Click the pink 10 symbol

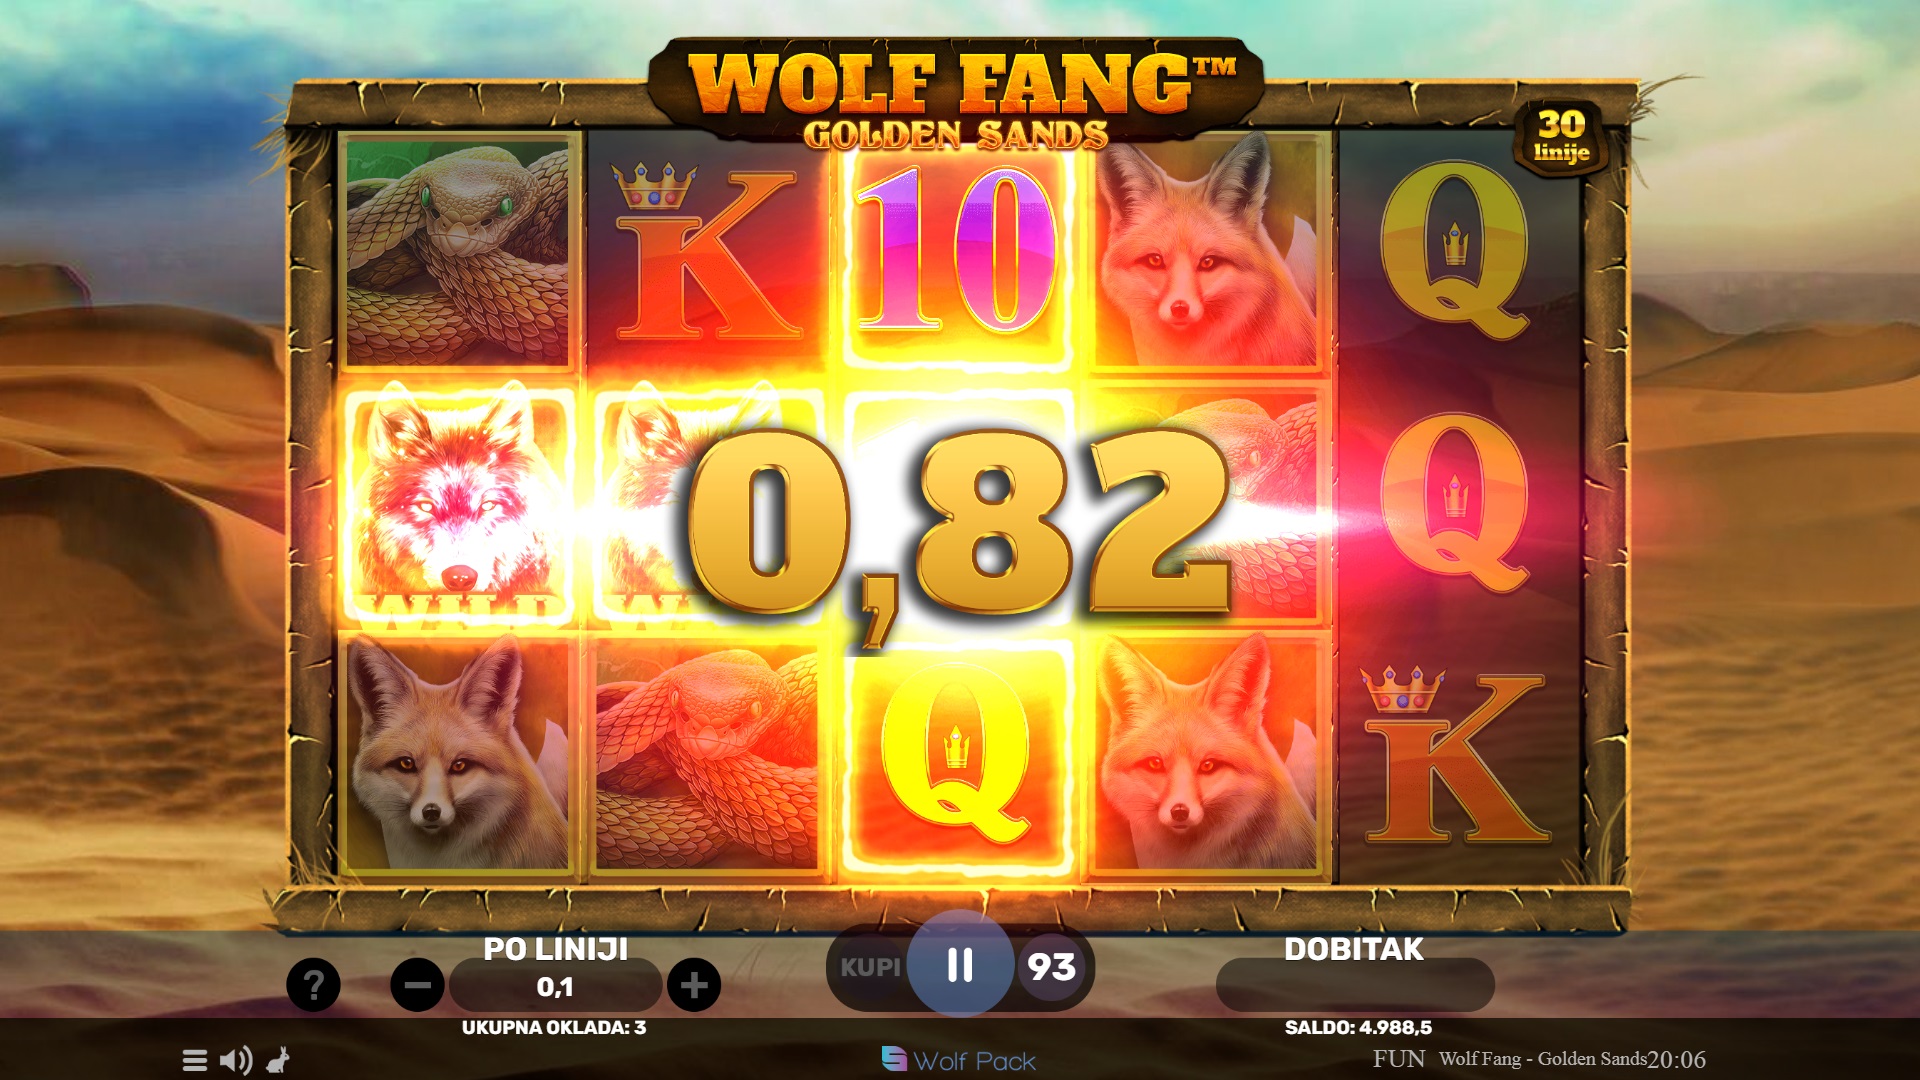[x=957, y=252]
